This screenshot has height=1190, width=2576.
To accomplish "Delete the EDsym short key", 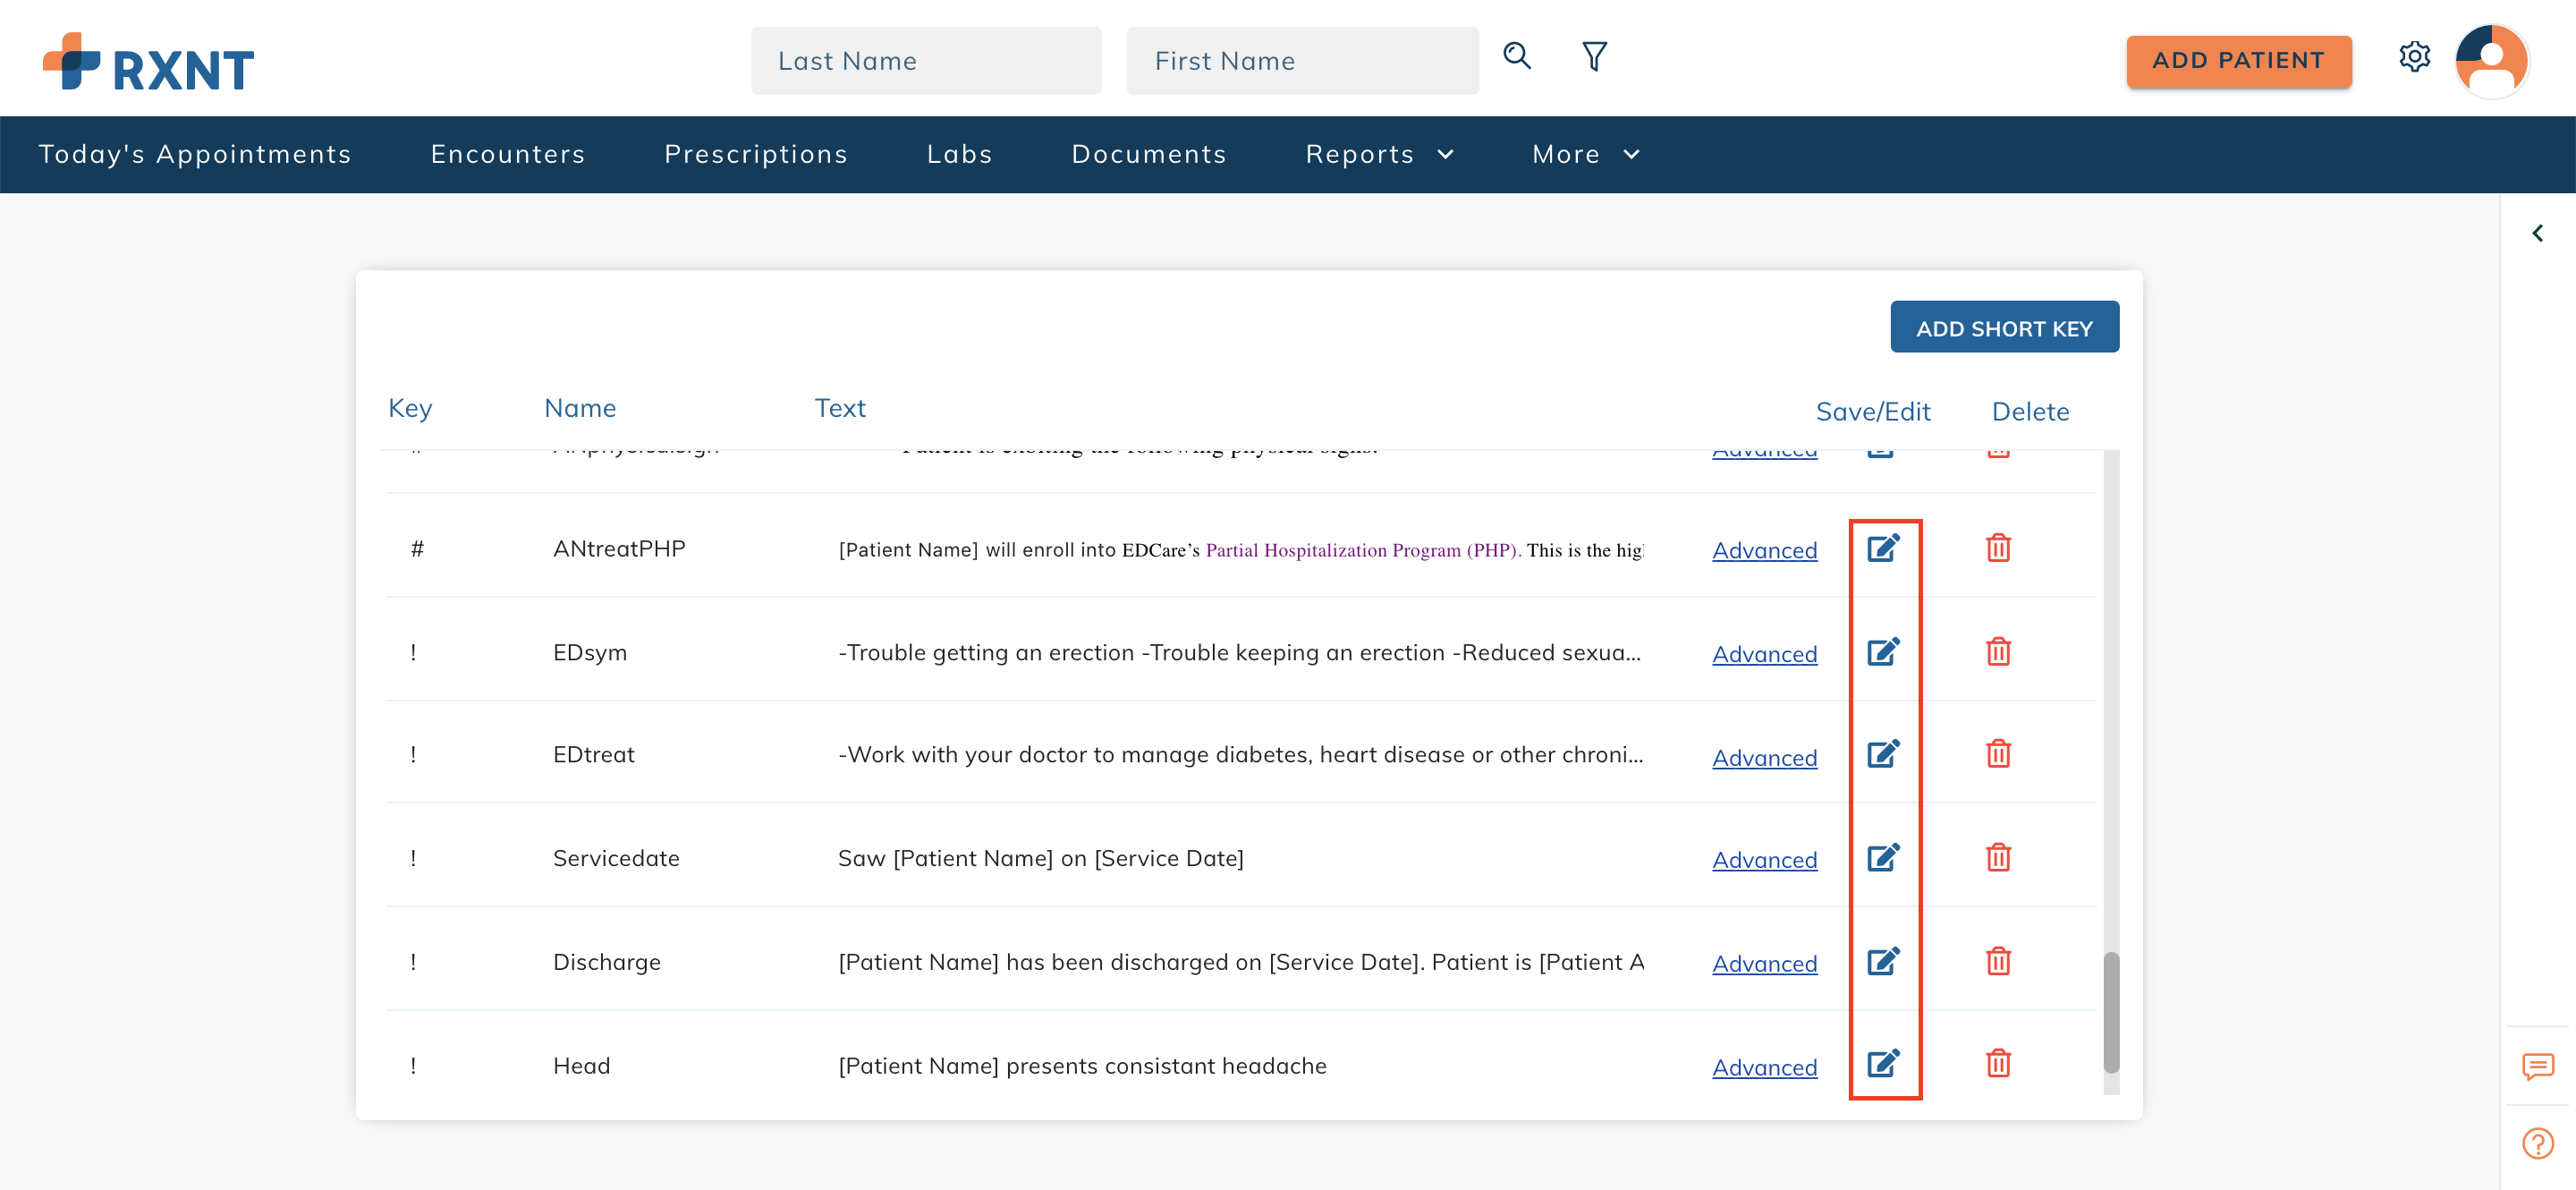I will (1998, 652).
